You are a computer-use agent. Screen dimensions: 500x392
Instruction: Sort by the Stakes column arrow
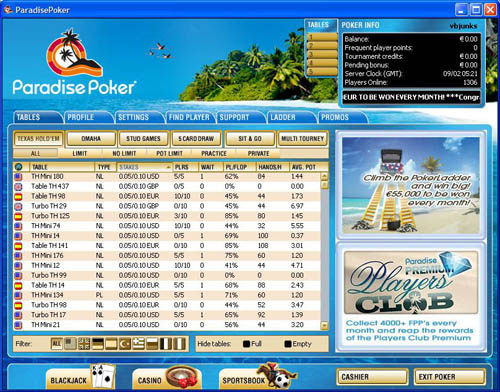coord(168,167)
